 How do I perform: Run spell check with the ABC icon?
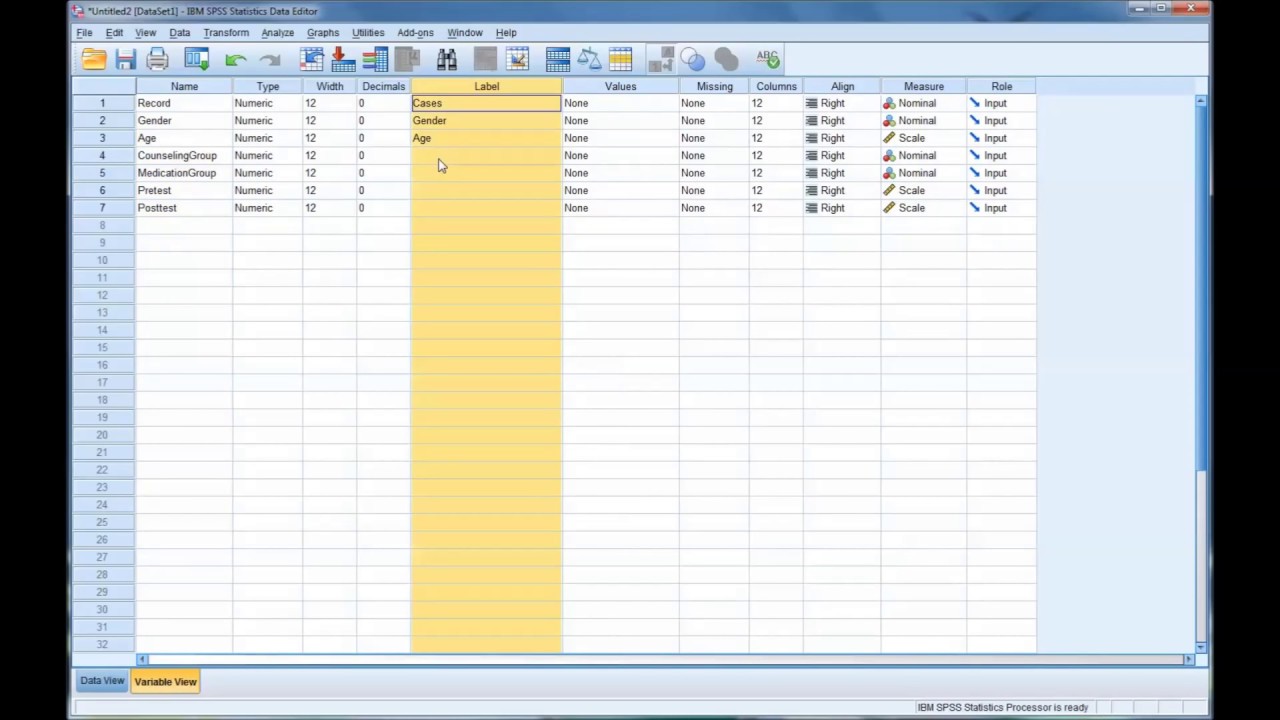767,60
